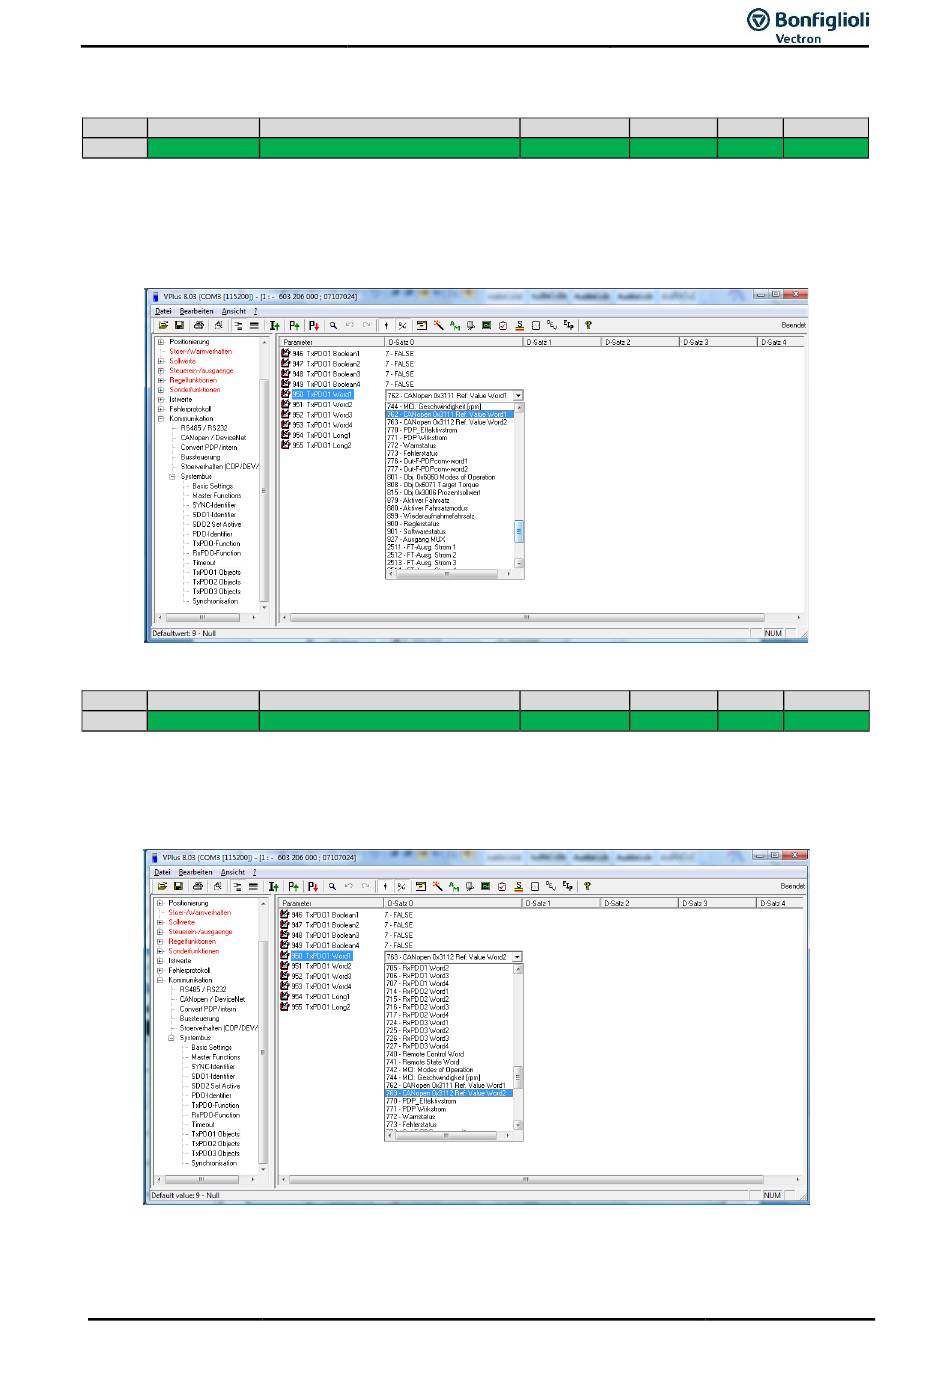
Task: Green P upload arrow icon, upper VPlus toolbar
Action: [x=294, y=325]
